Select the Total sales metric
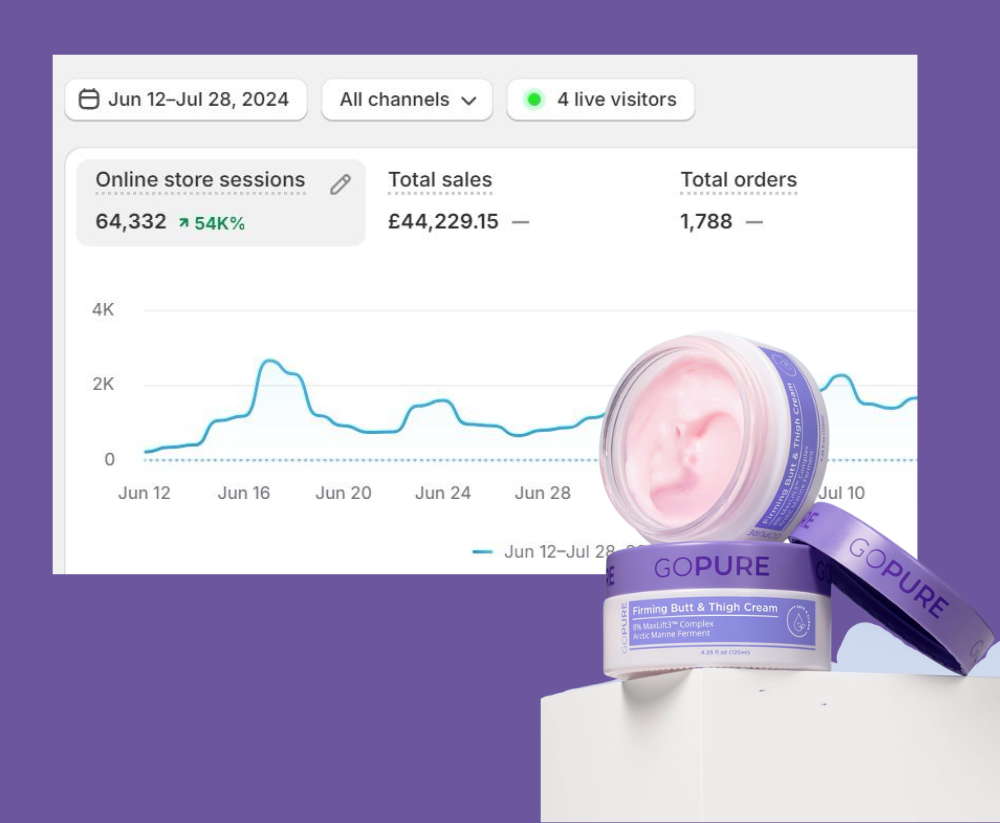 click(x=440, y=181)
